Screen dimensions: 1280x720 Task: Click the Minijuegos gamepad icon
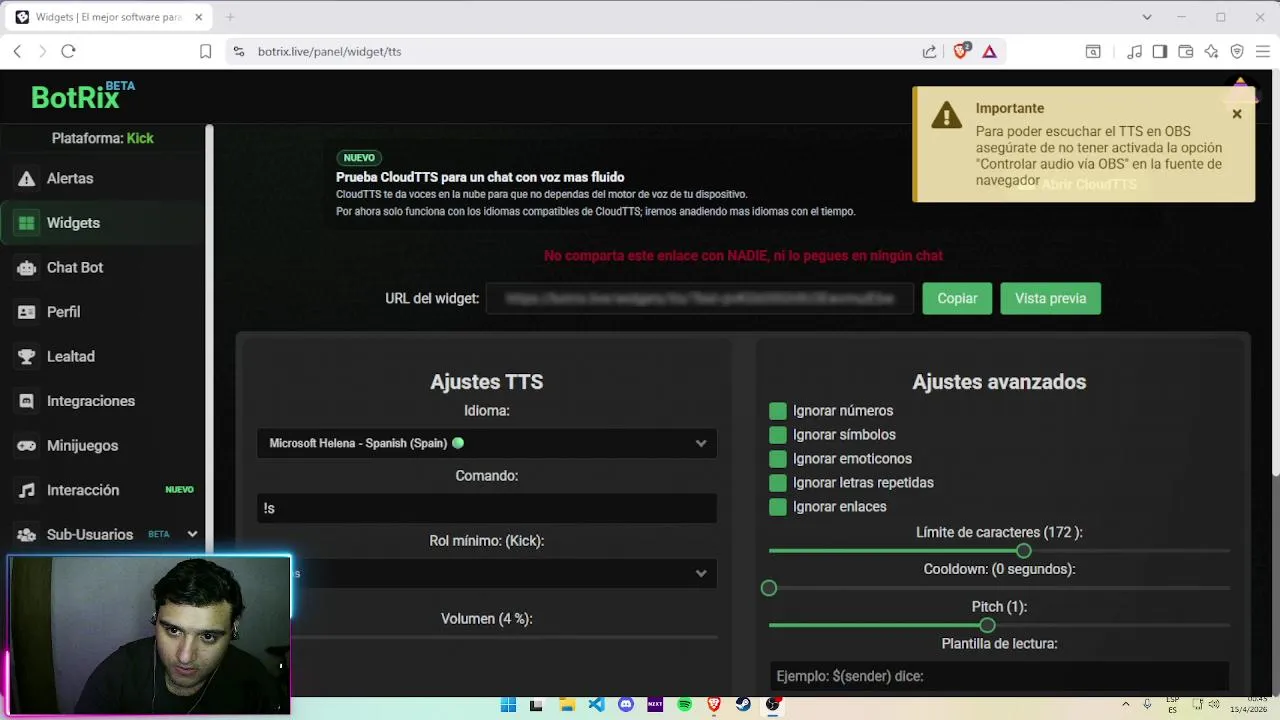click(x=27, y=446)
